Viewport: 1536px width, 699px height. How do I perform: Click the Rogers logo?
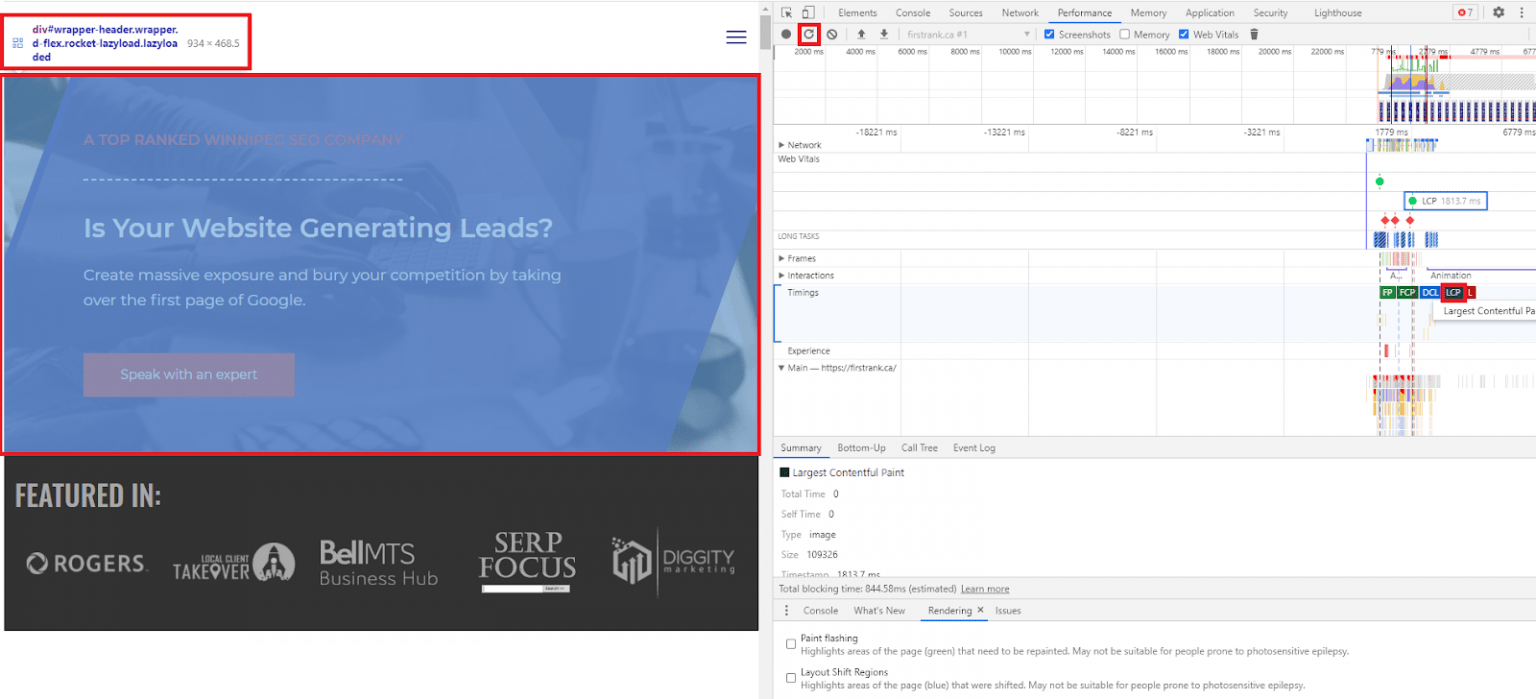coord(87,564)
